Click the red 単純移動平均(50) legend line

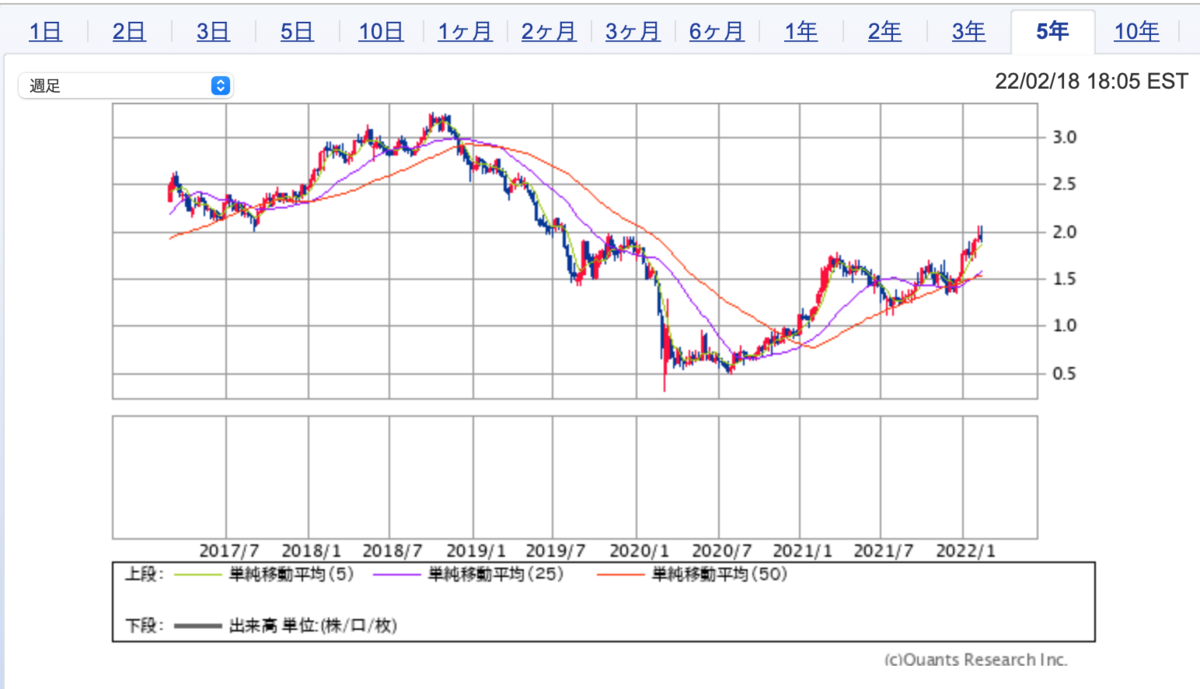click(621, 575)
